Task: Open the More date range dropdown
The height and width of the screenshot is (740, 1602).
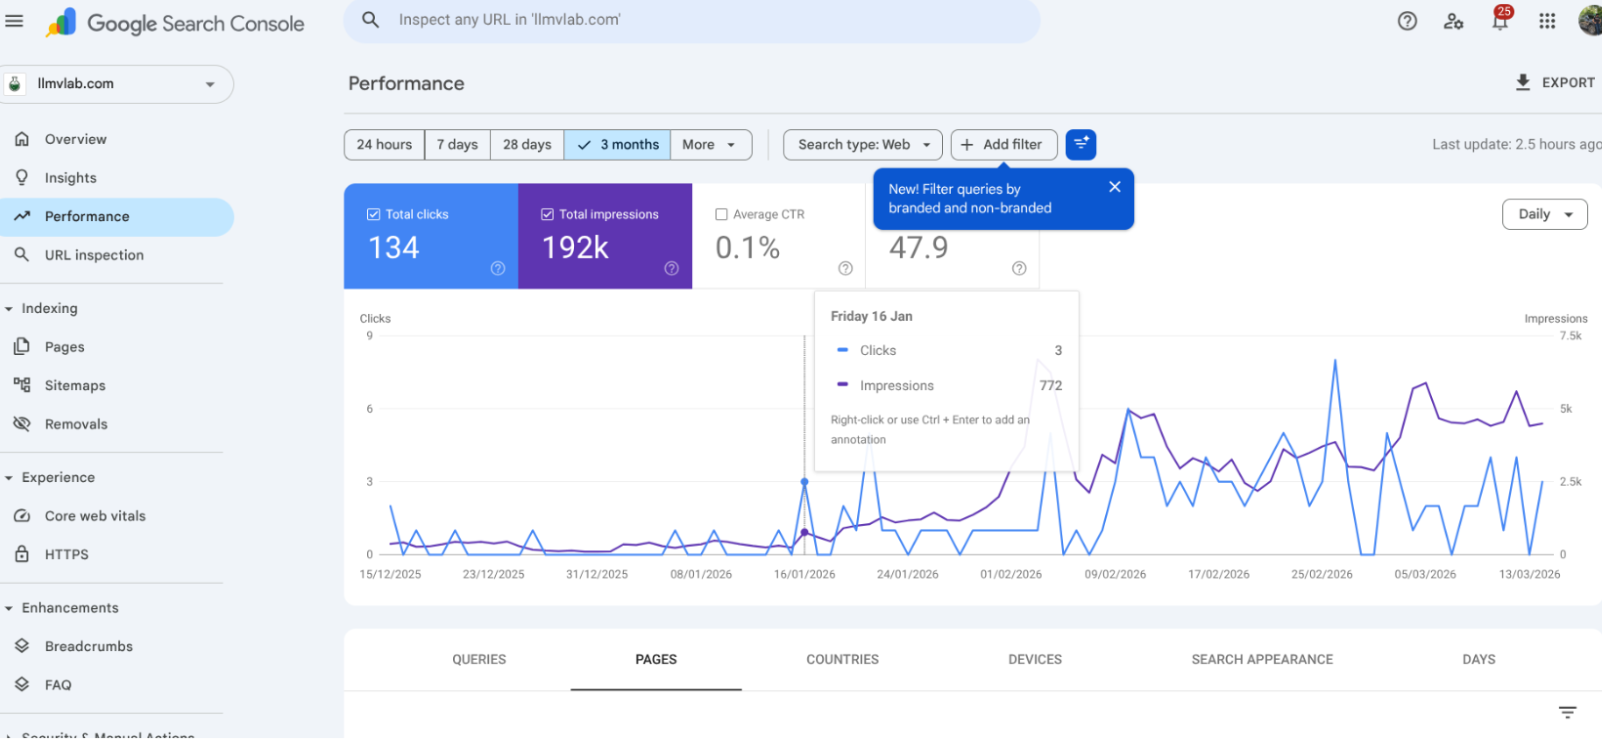Action: [710, 145]
